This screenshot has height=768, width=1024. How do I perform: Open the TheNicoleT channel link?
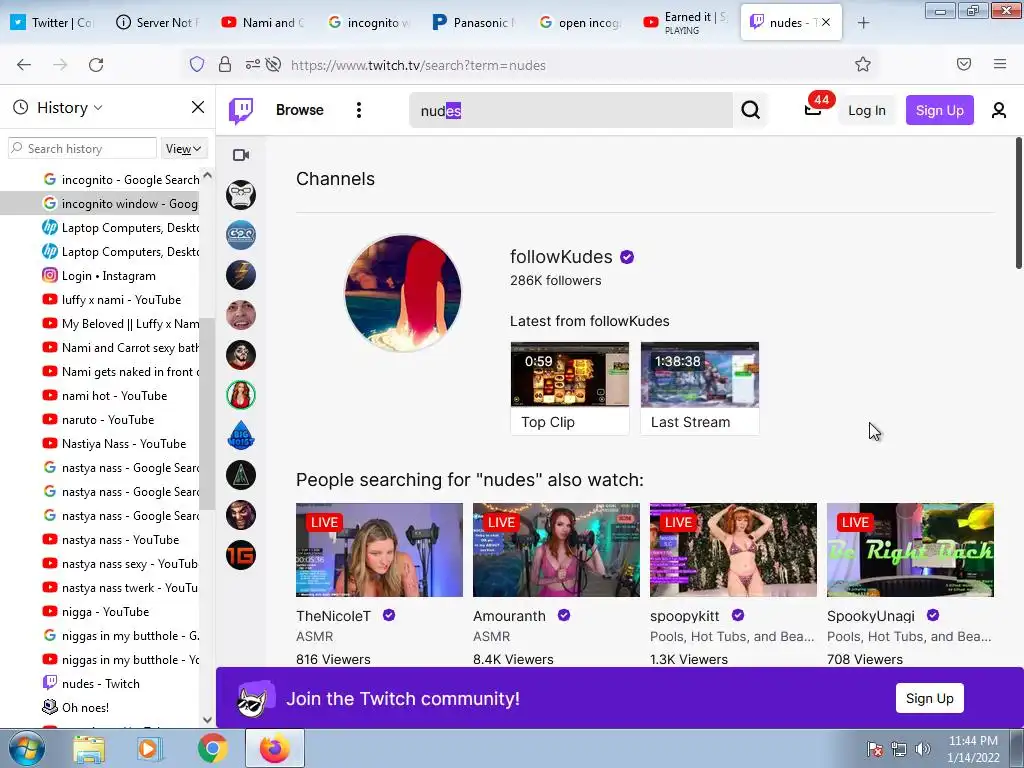click(x=333, y=616)
